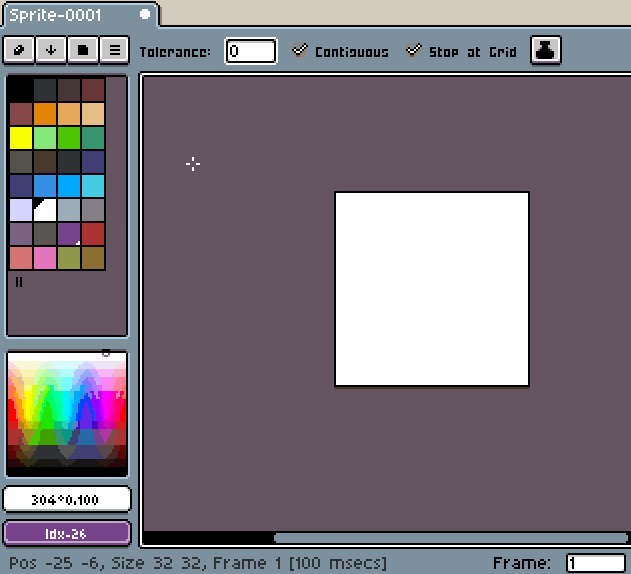Pick the cyan palette swatch

pos(93,186)
